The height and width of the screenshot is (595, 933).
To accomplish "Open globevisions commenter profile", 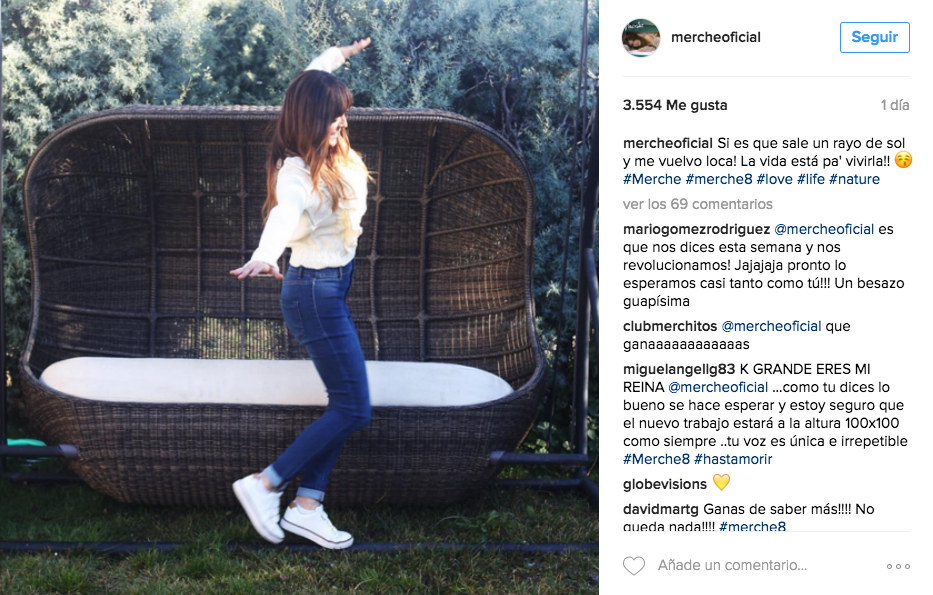I will [x=665, y=484].
